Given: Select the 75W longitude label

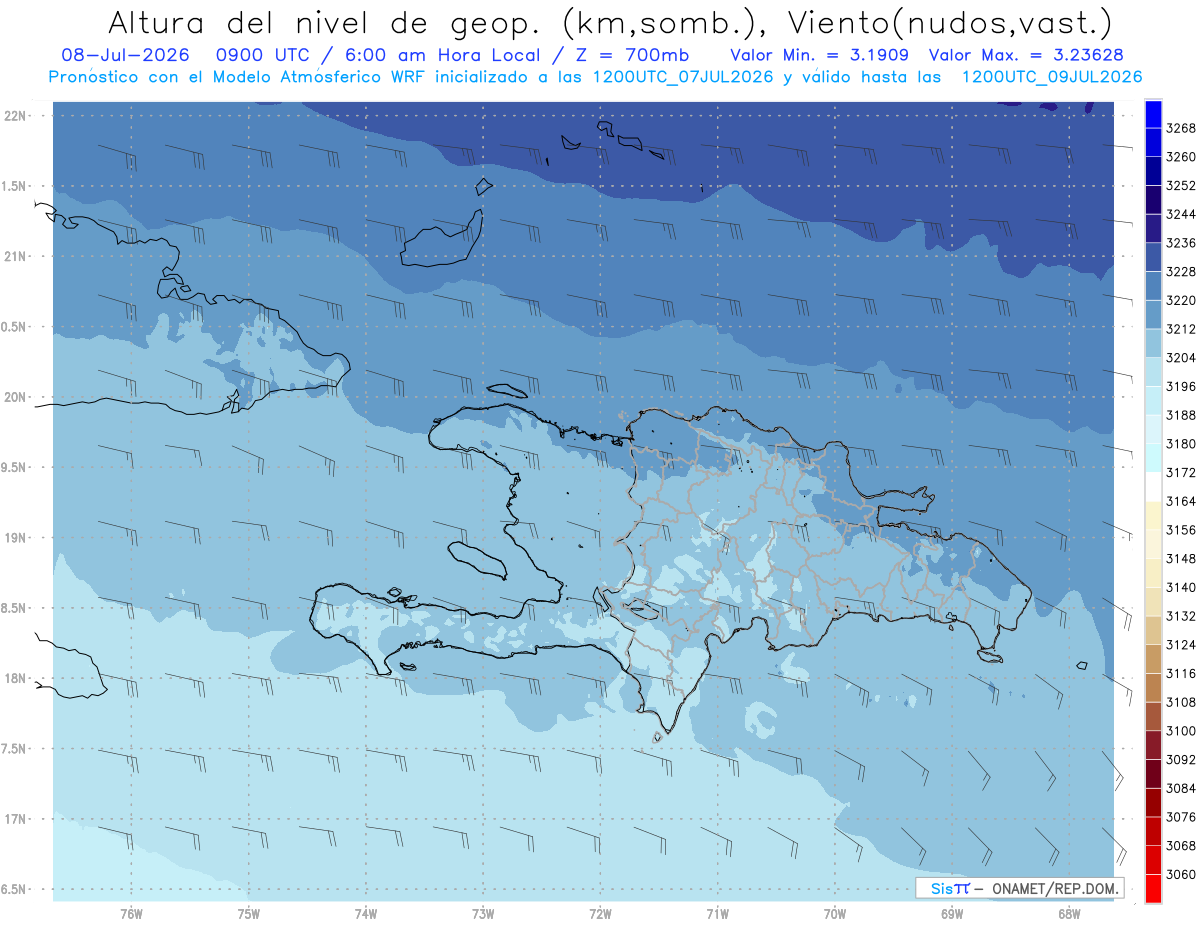Looking at the screenshot, I should pos(249,913).
